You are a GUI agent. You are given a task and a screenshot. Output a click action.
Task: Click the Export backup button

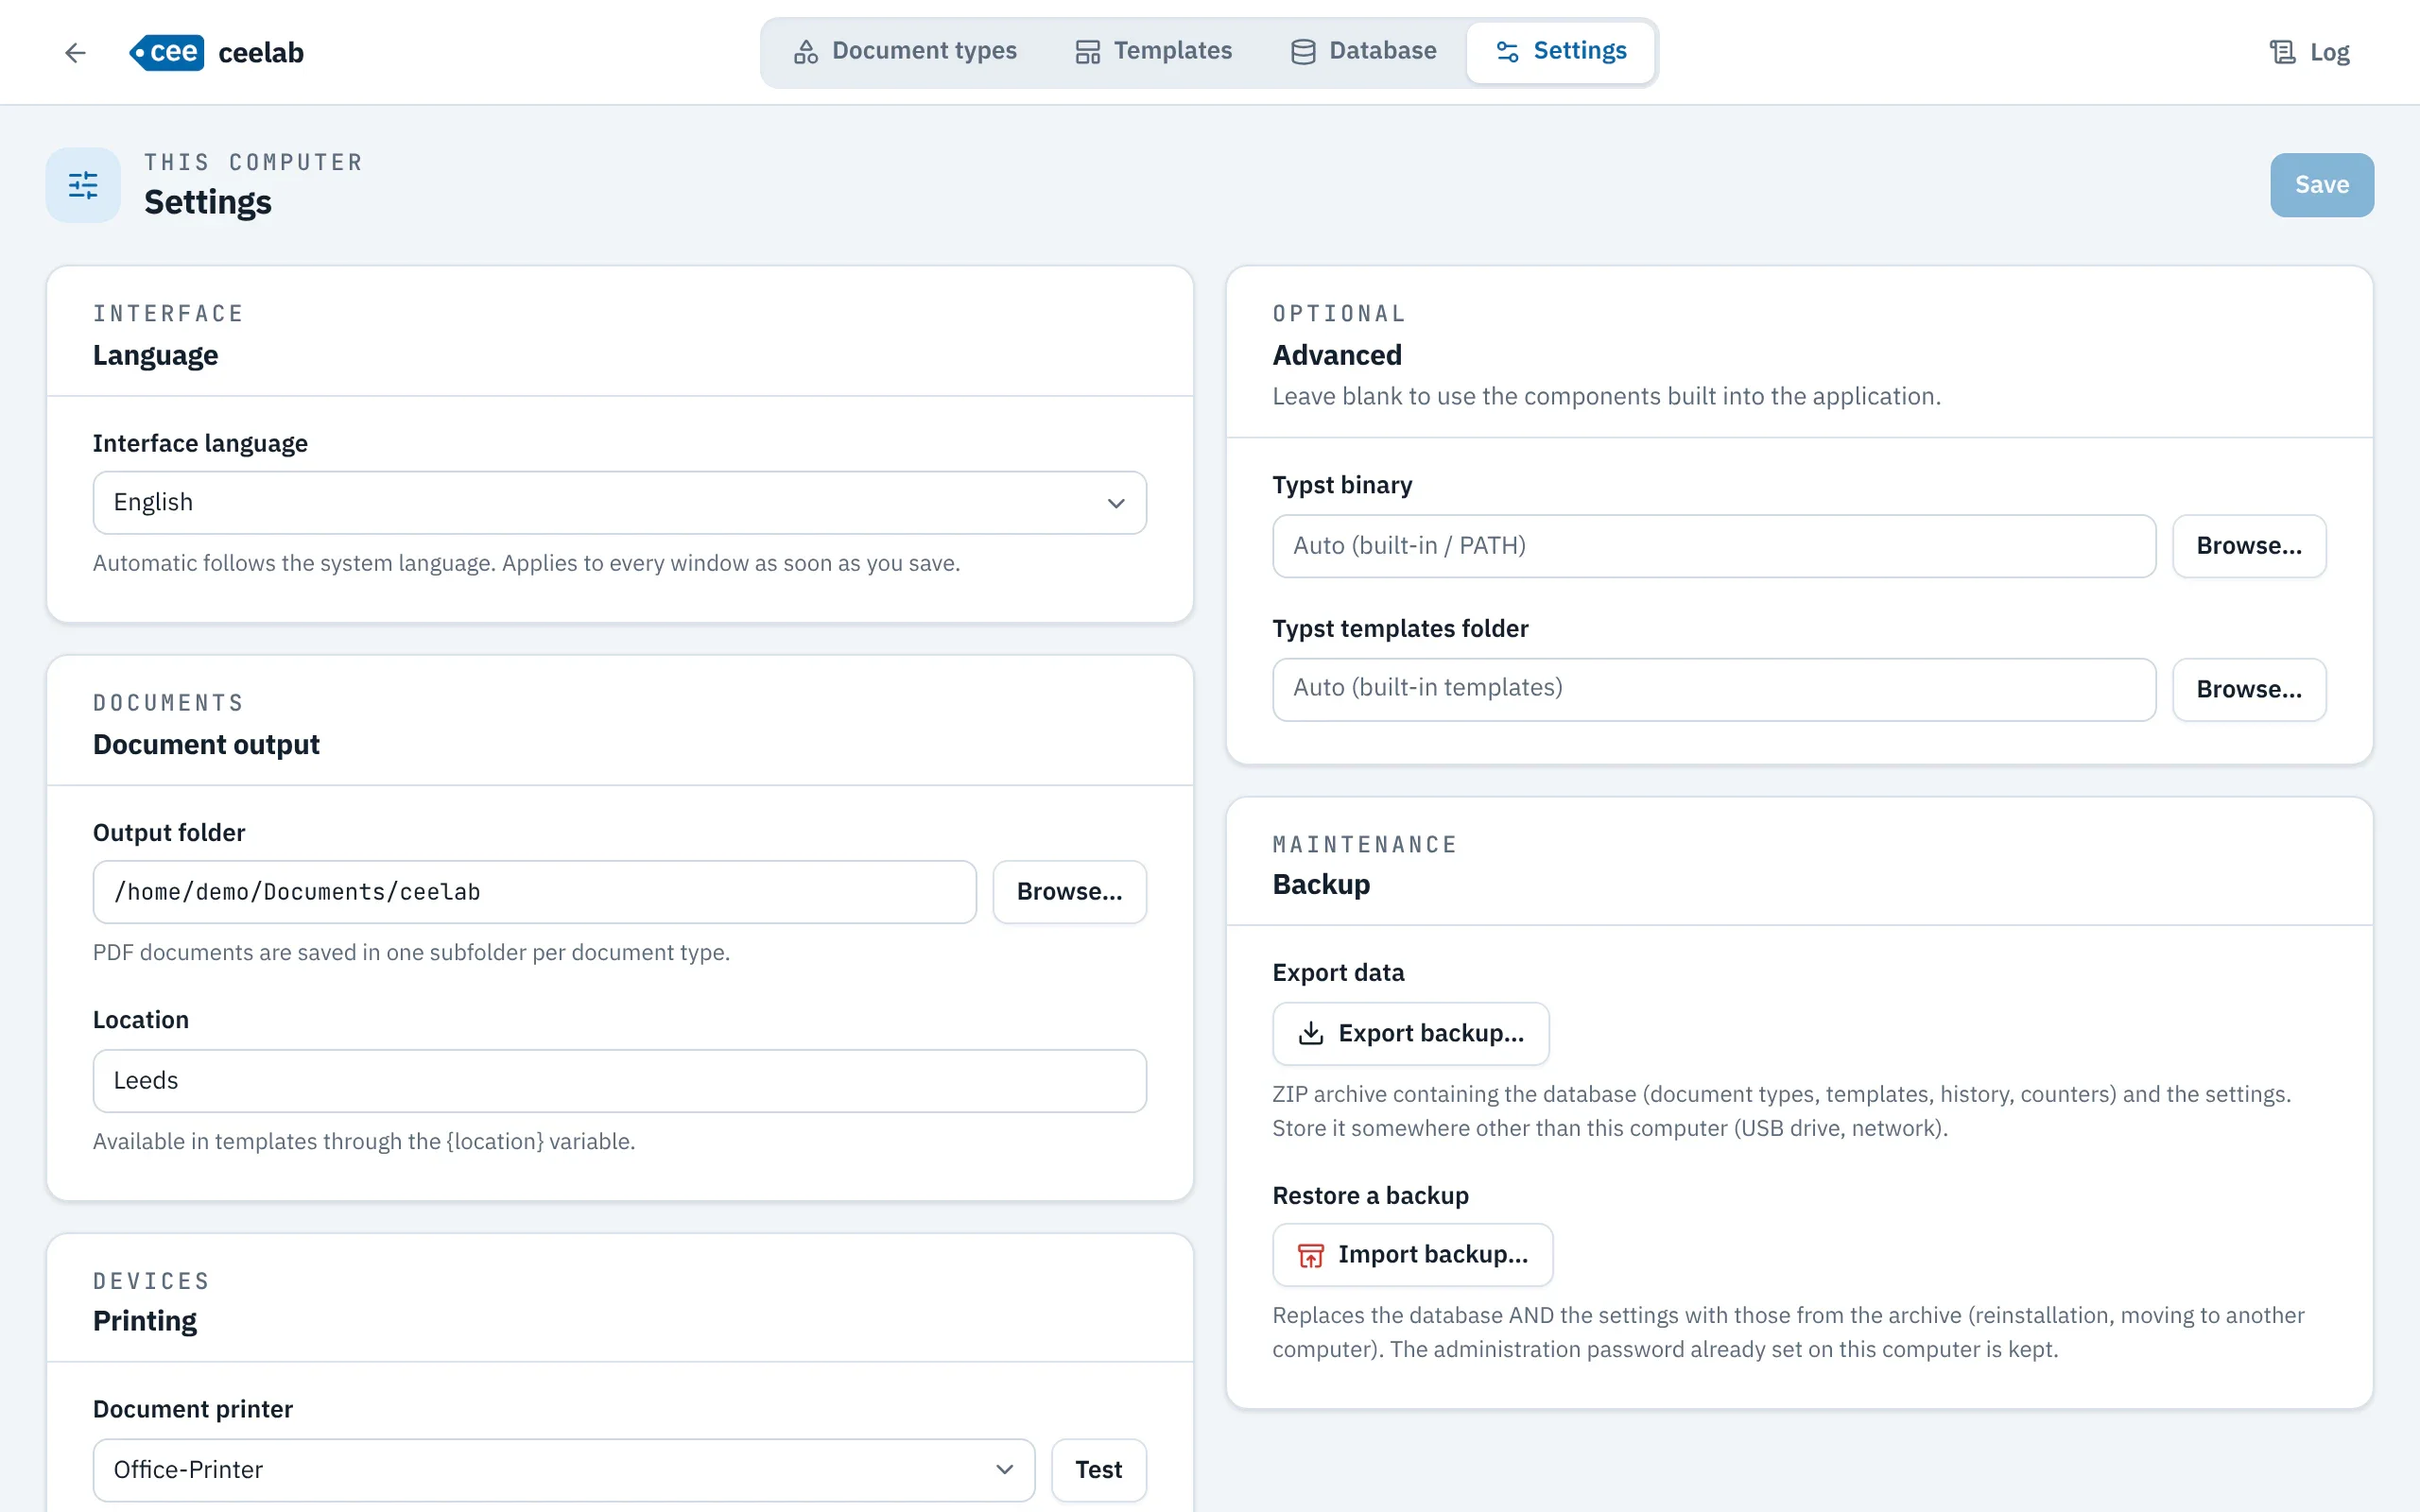(1411, 1033)
